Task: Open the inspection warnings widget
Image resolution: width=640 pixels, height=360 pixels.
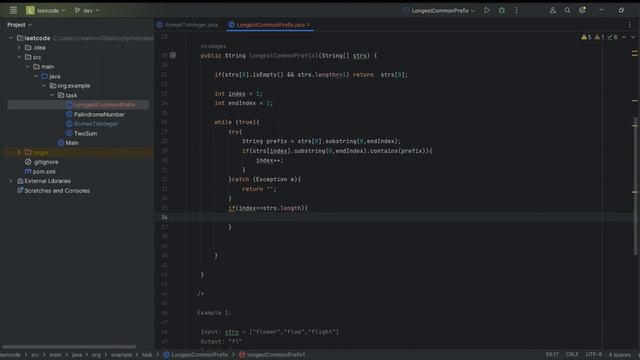Action: (599, 37)
